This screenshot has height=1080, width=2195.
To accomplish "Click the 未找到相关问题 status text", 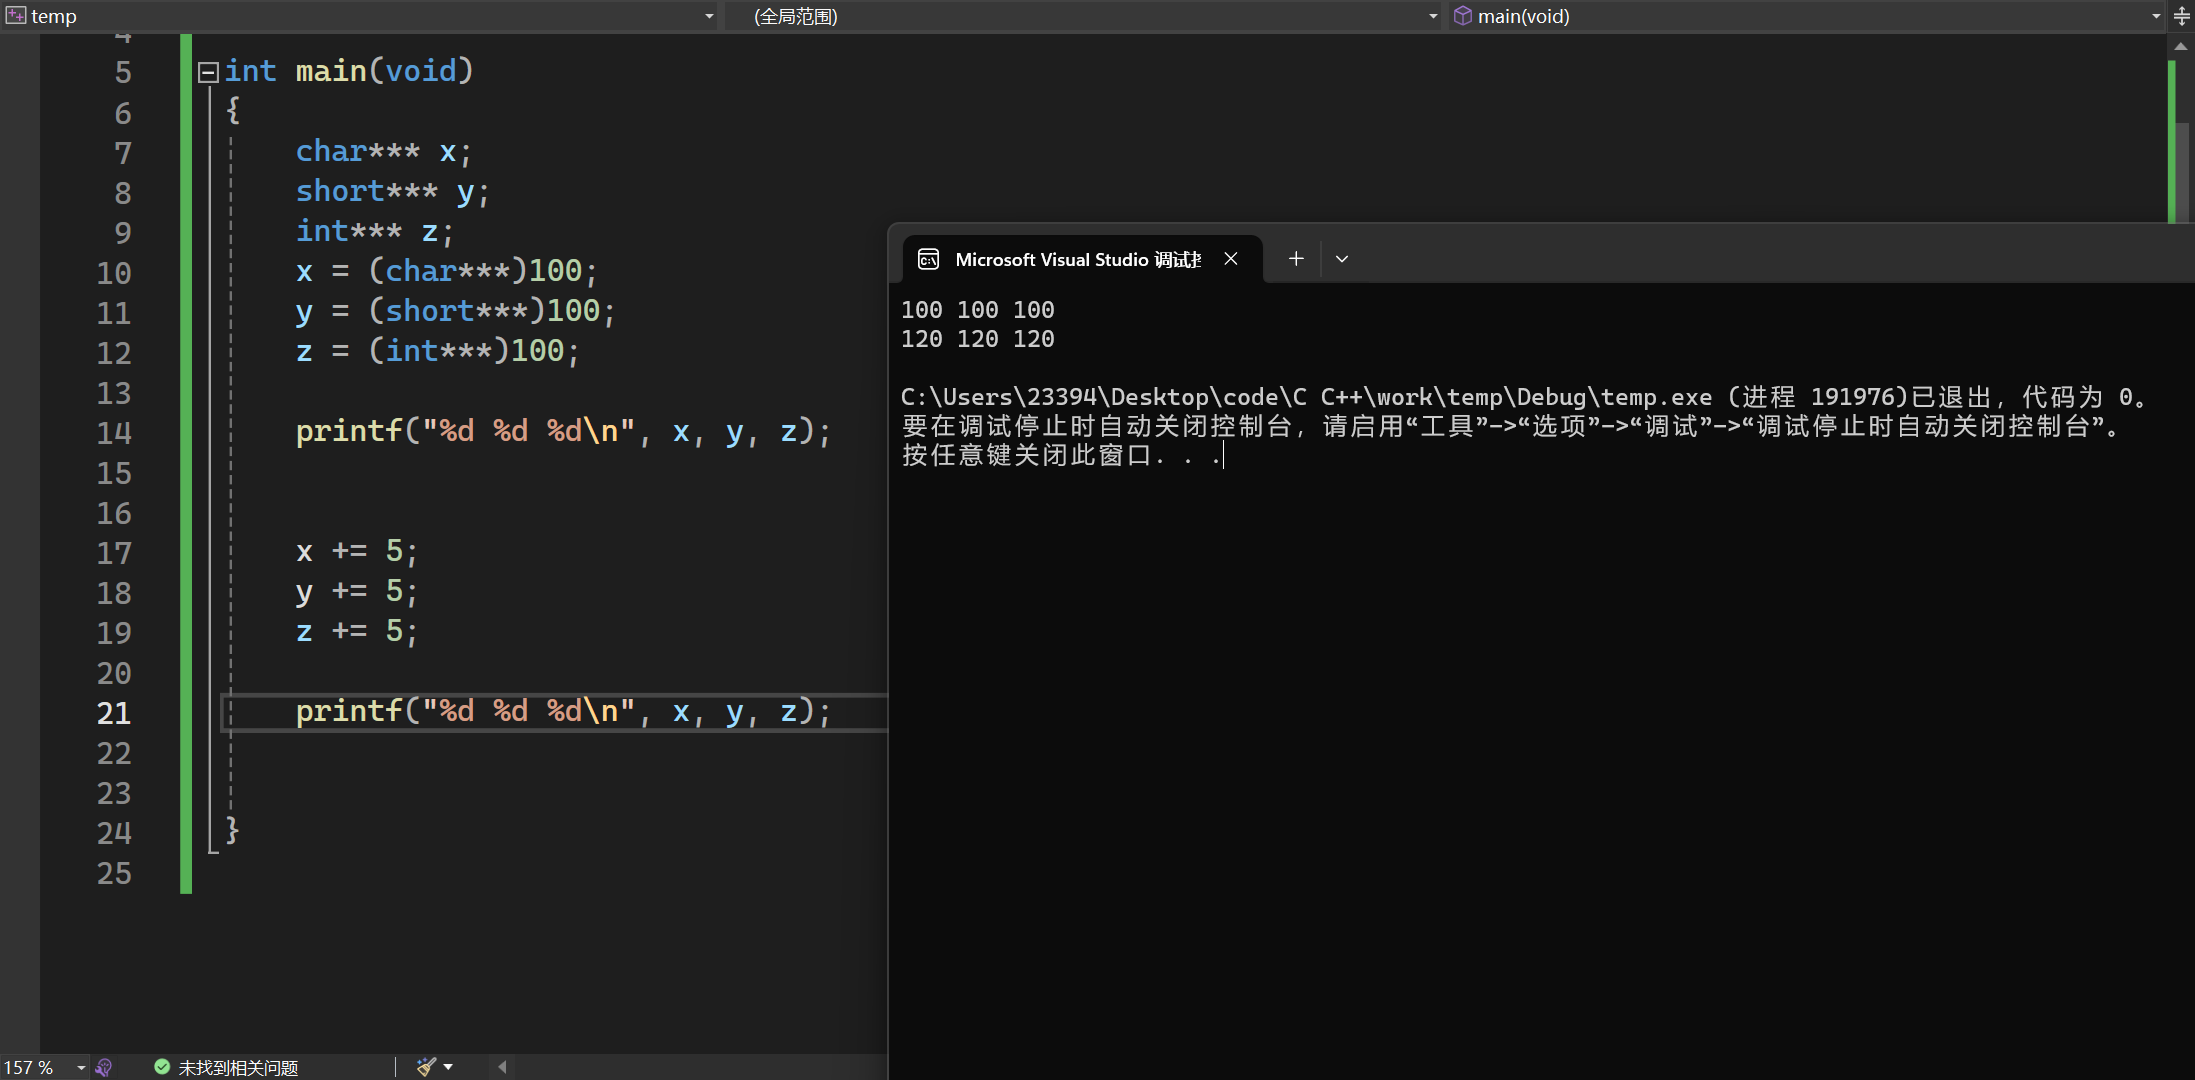I will [x=238, y=1067].
